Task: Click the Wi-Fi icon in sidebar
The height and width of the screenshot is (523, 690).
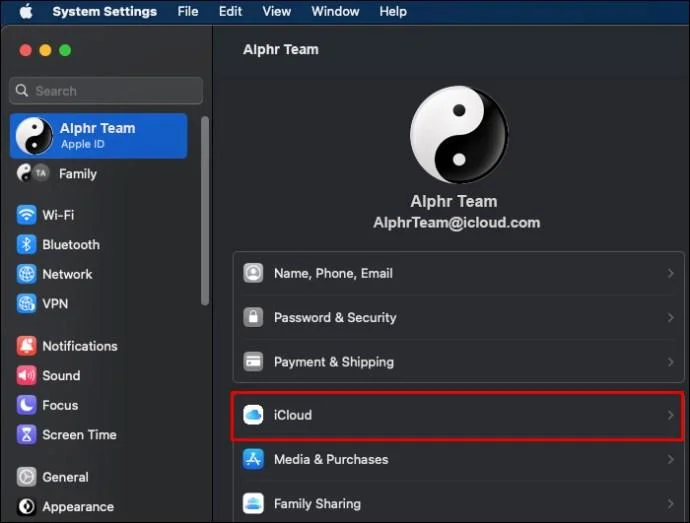Action: [x=26, y=215]
